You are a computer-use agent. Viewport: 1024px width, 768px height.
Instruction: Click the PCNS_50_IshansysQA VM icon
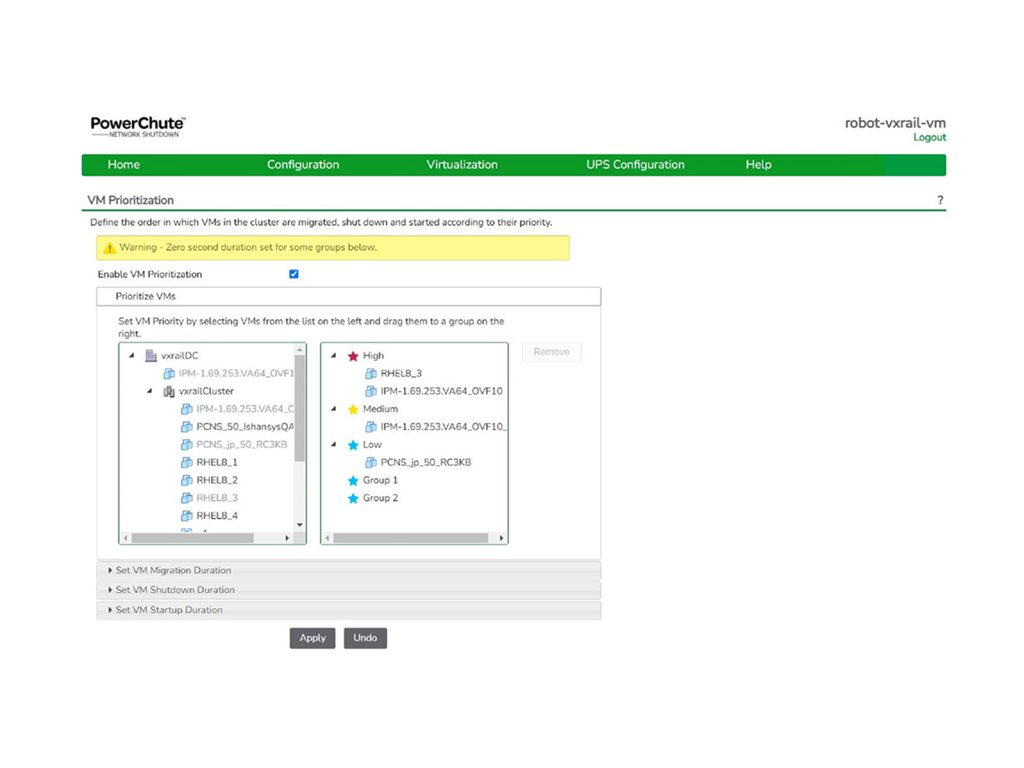pyautogui.click(x=186, y=427)
